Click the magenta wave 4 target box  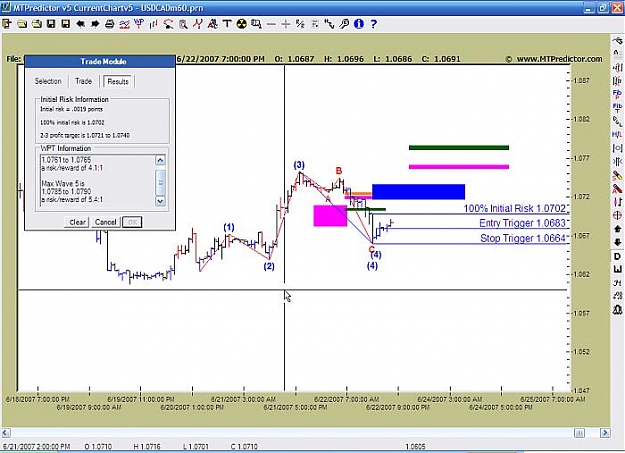pos(330,216)
